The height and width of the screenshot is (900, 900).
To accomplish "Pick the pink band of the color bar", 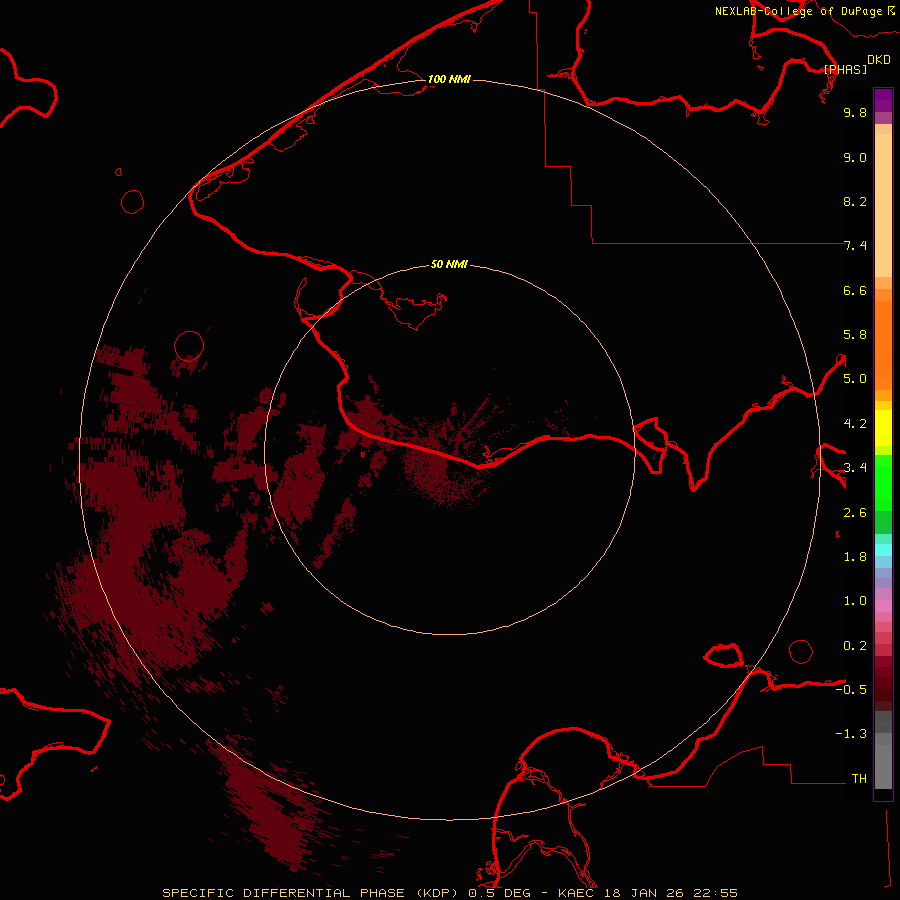I will tap(883, 606).
